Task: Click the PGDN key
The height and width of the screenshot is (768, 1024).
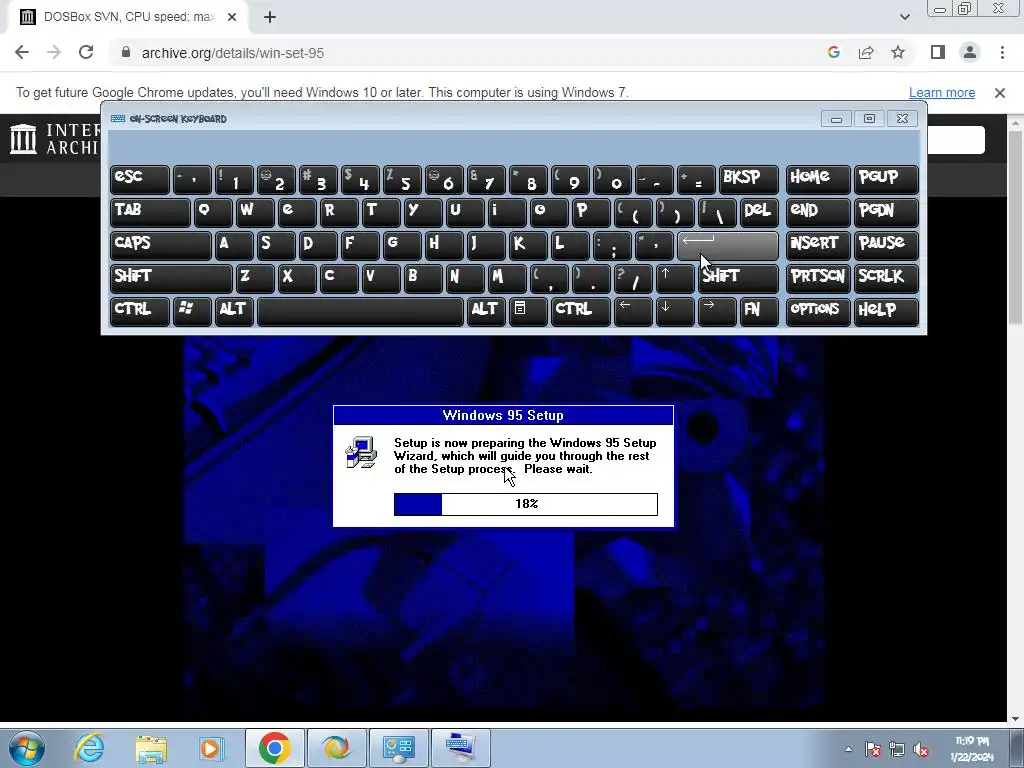Action: click(886, 212)
